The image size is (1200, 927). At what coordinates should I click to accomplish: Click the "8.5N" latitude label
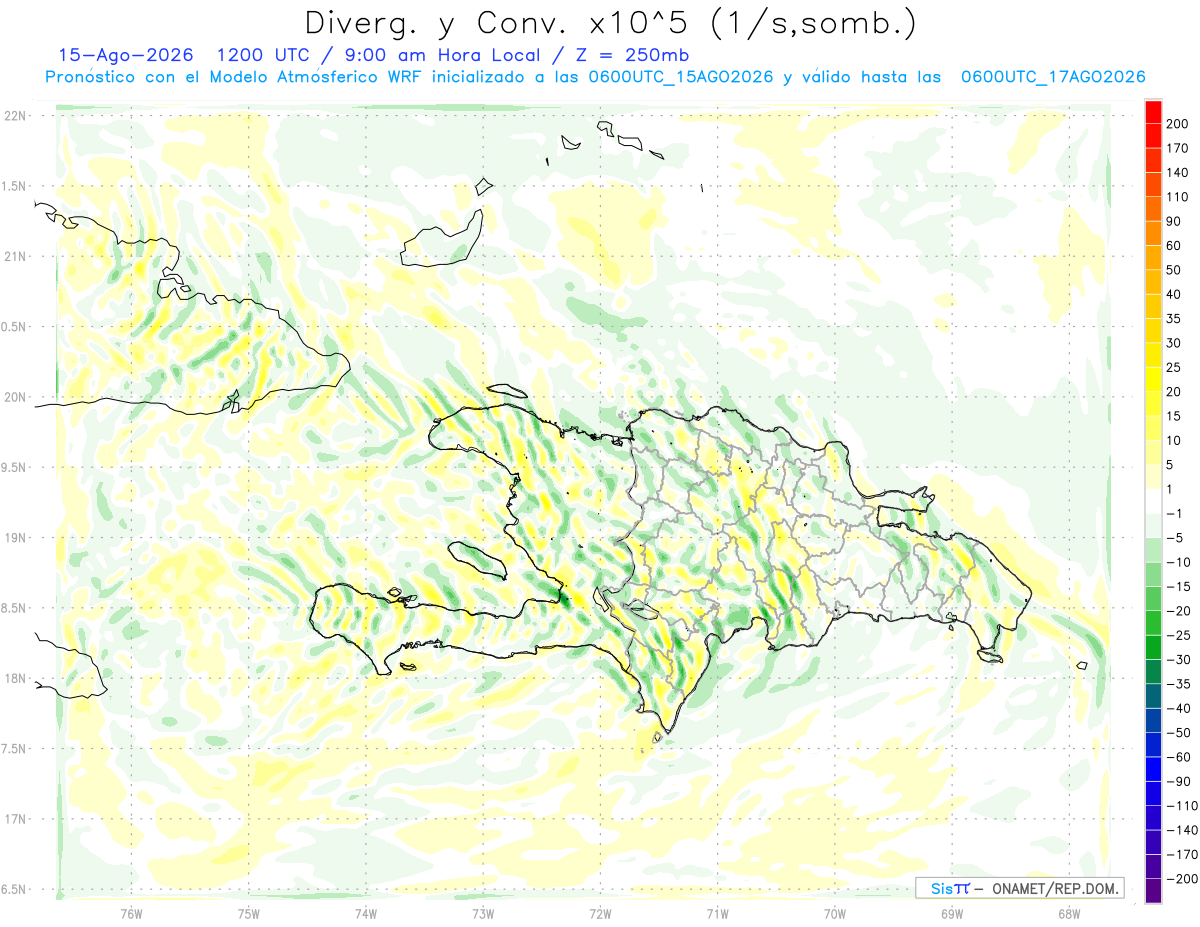coord(14,608)
